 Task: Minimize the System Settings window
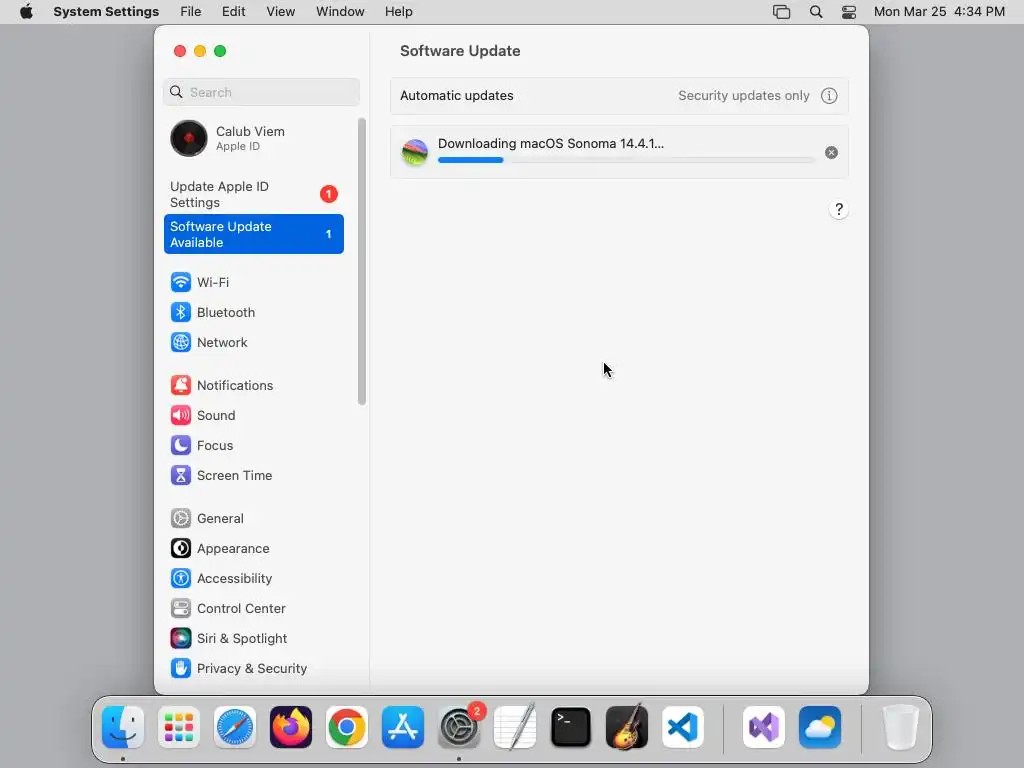coord(200,51)
